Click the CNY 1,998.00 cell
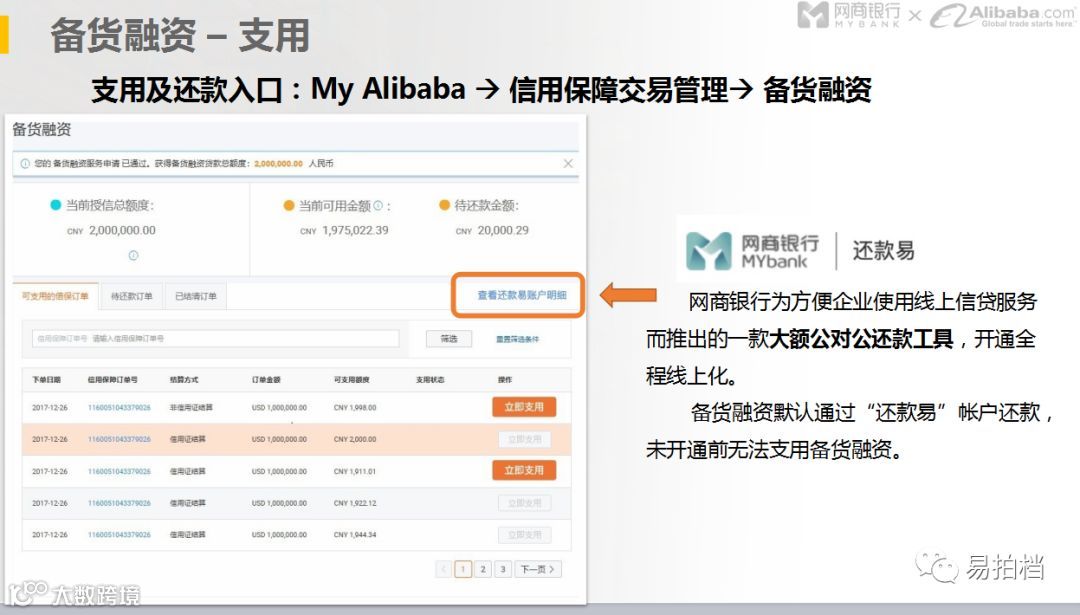Viewport: 1080px width, 615px height. [x=355, y=408]
